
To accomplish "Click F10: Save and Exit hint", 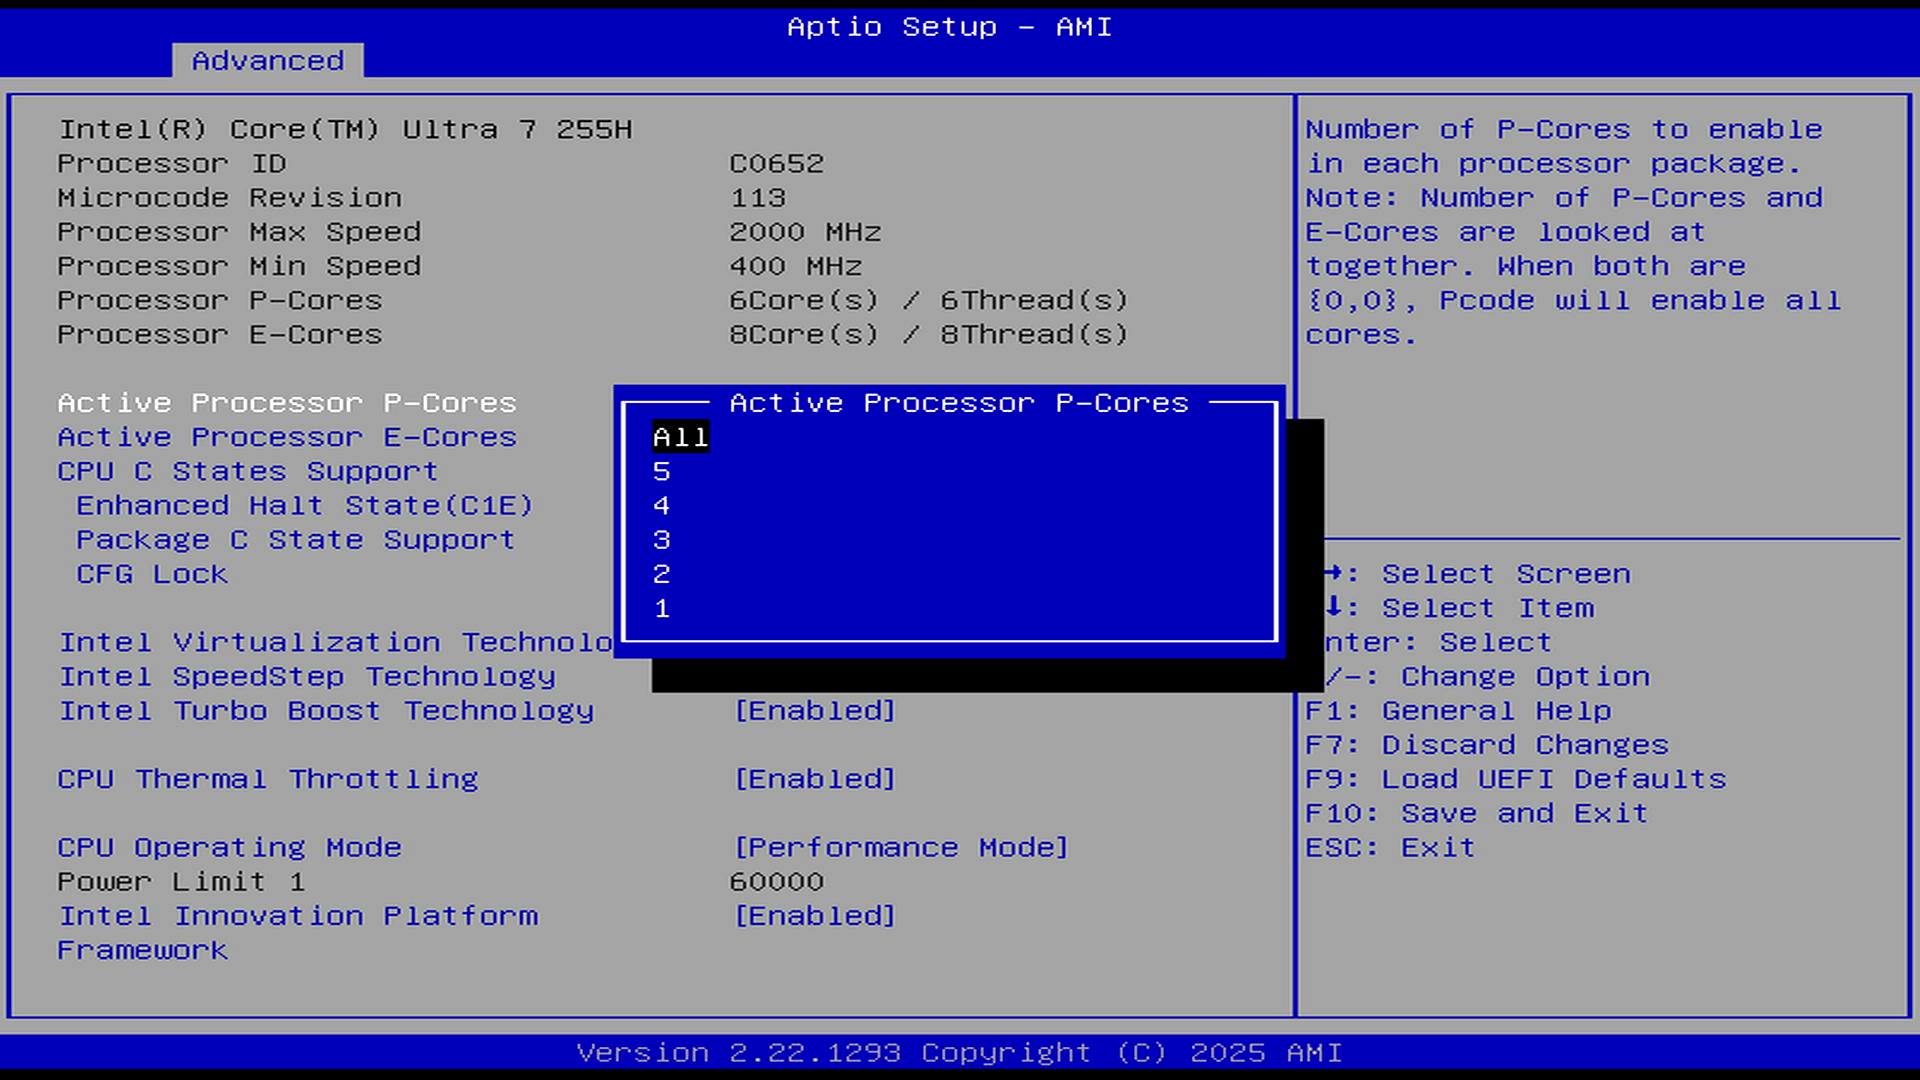I will (1475, 814).
